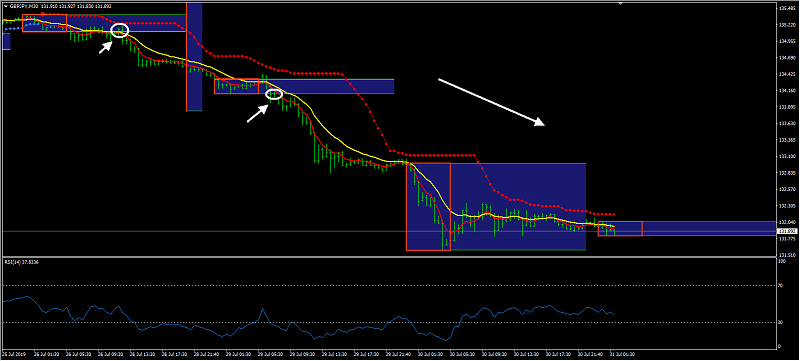Click the 133.365 price scale value
Viewport: 800px width, 361px height.
click(x=786, y=140)
